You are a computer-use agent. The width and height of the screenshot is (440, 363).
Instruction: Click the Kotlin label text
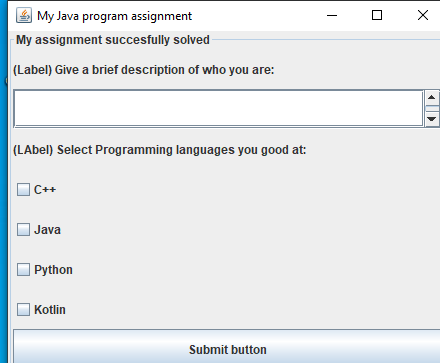pyautogui.click(x=50, y=310)
